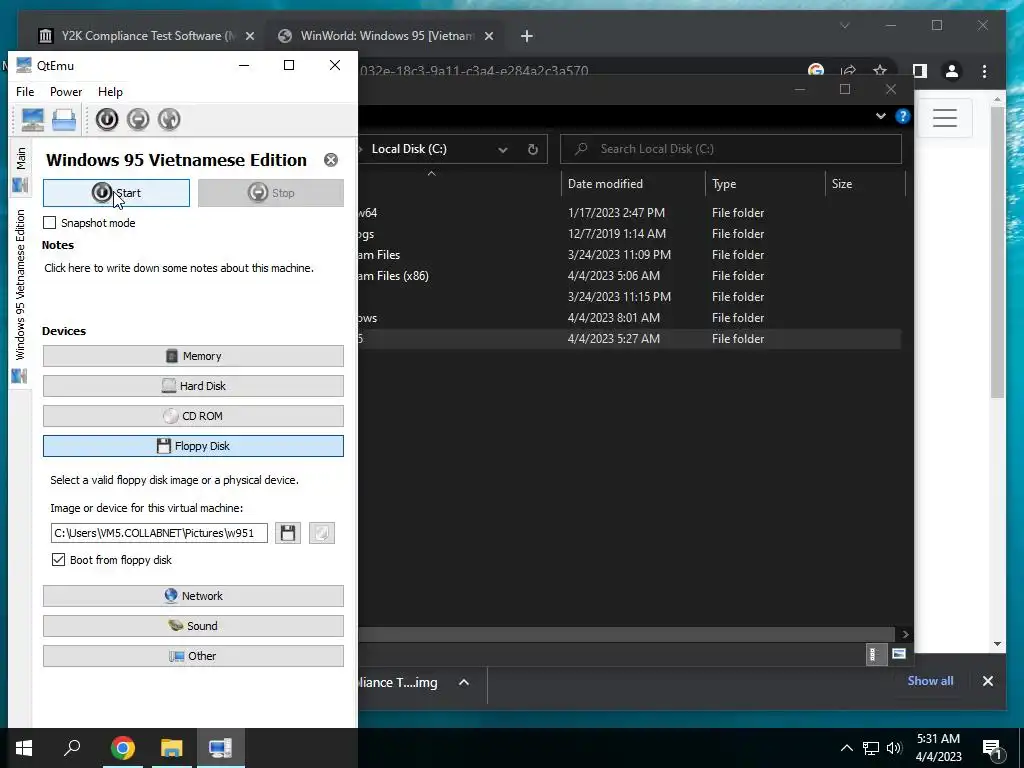Viewport: 1024px width, 768px height.
Task: Open the File menu in QtEmu
Action: click(25, 91)
